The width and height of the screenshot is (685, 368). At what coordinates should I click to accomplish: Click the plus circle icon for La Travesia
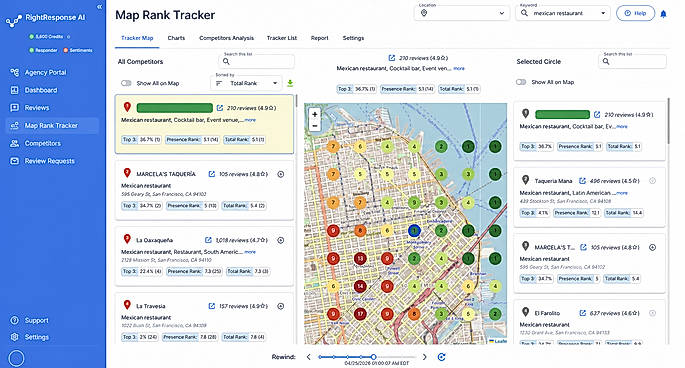point(281,306)
